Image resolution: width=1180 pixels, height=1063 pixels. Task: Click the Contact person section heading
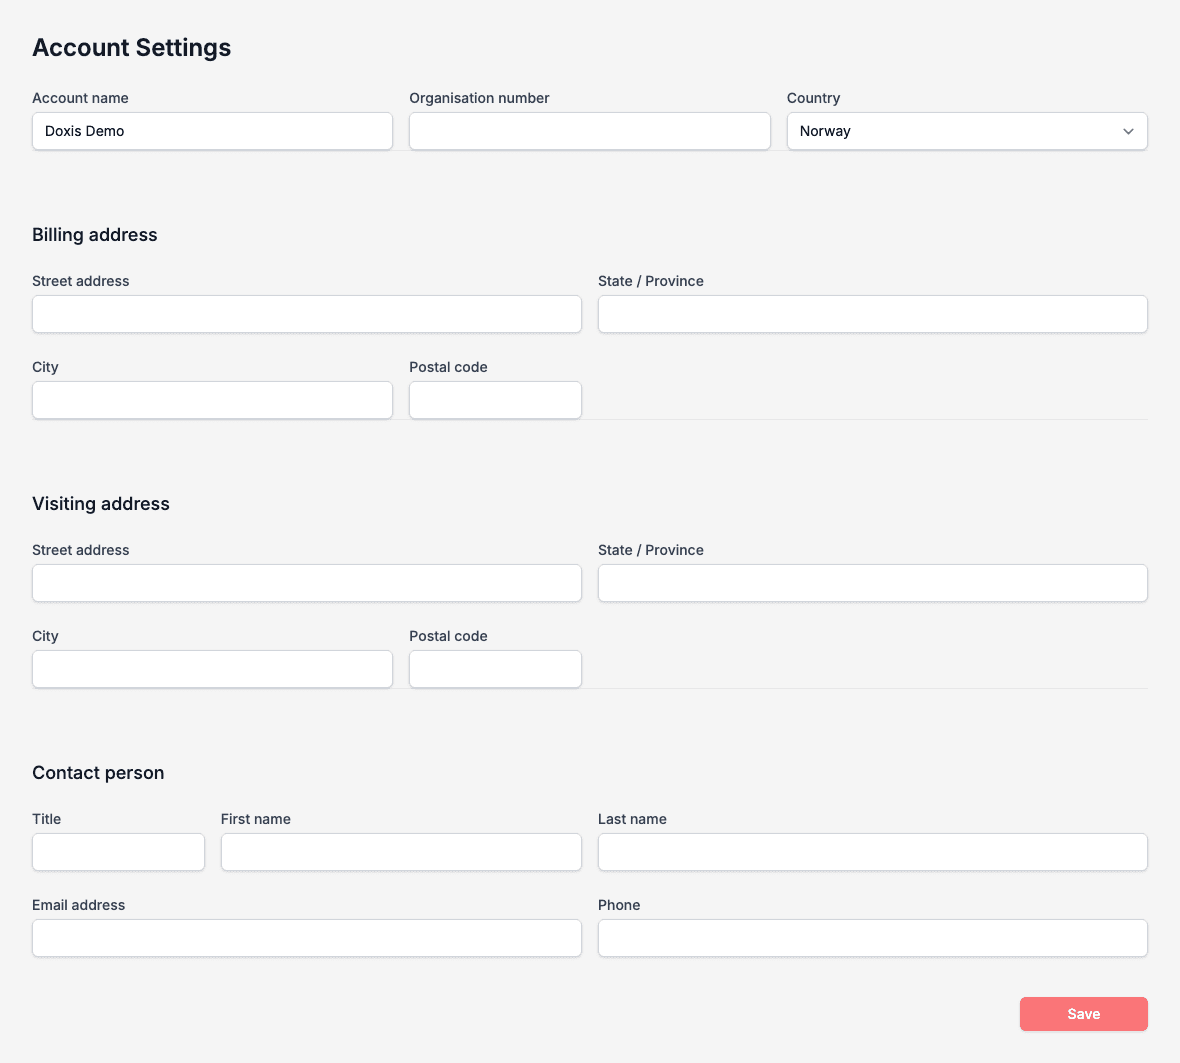(x=98, y=773)
